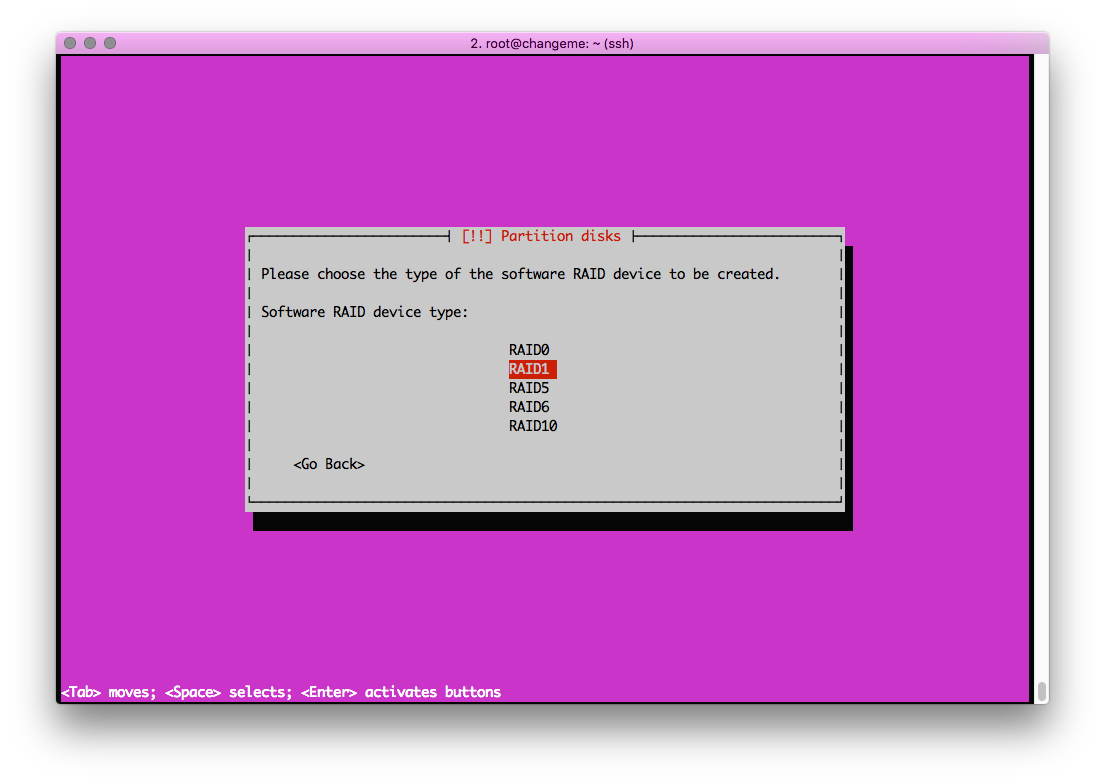The width and height of the screenshot is (1105, 784).
Task: Click the 'Please choose the type' prompt
Action: (x=520, y=274)
